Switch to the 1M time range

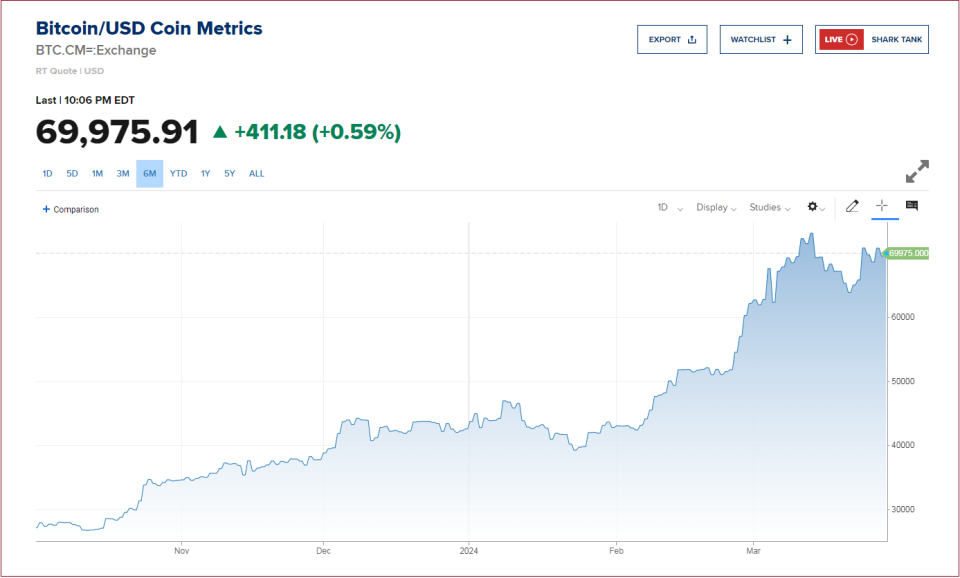(x=97, y=174)
